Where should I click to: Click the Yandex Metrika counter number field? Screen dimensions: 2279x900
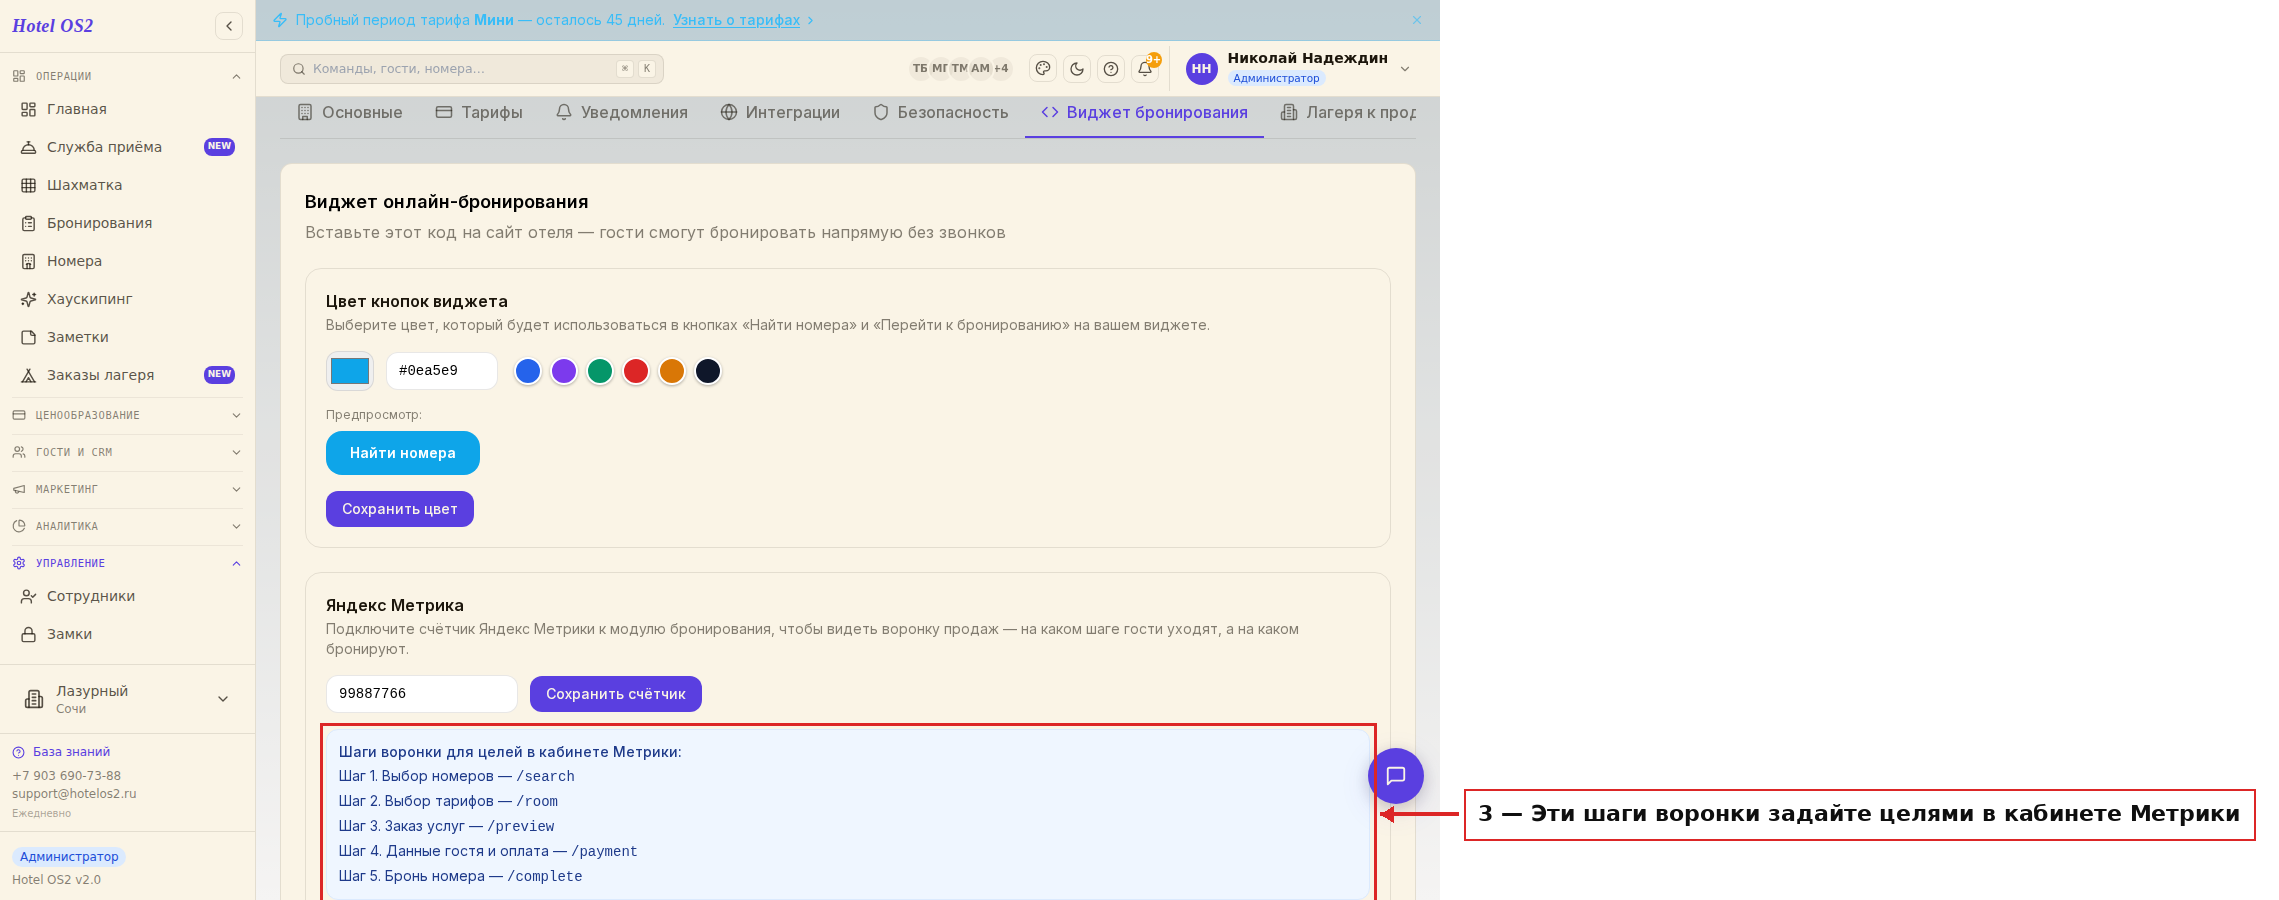(x=422, y=694)
